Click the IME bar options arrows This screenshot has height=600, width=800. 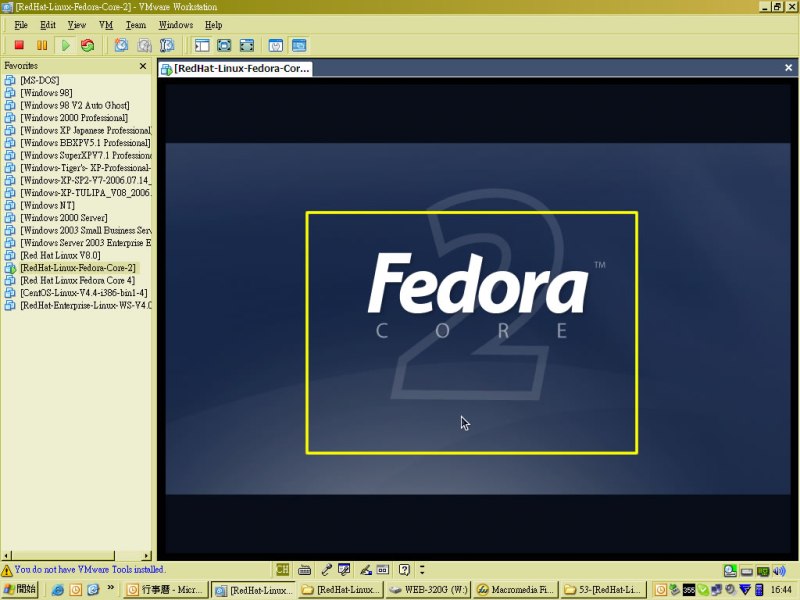[422, 569]
